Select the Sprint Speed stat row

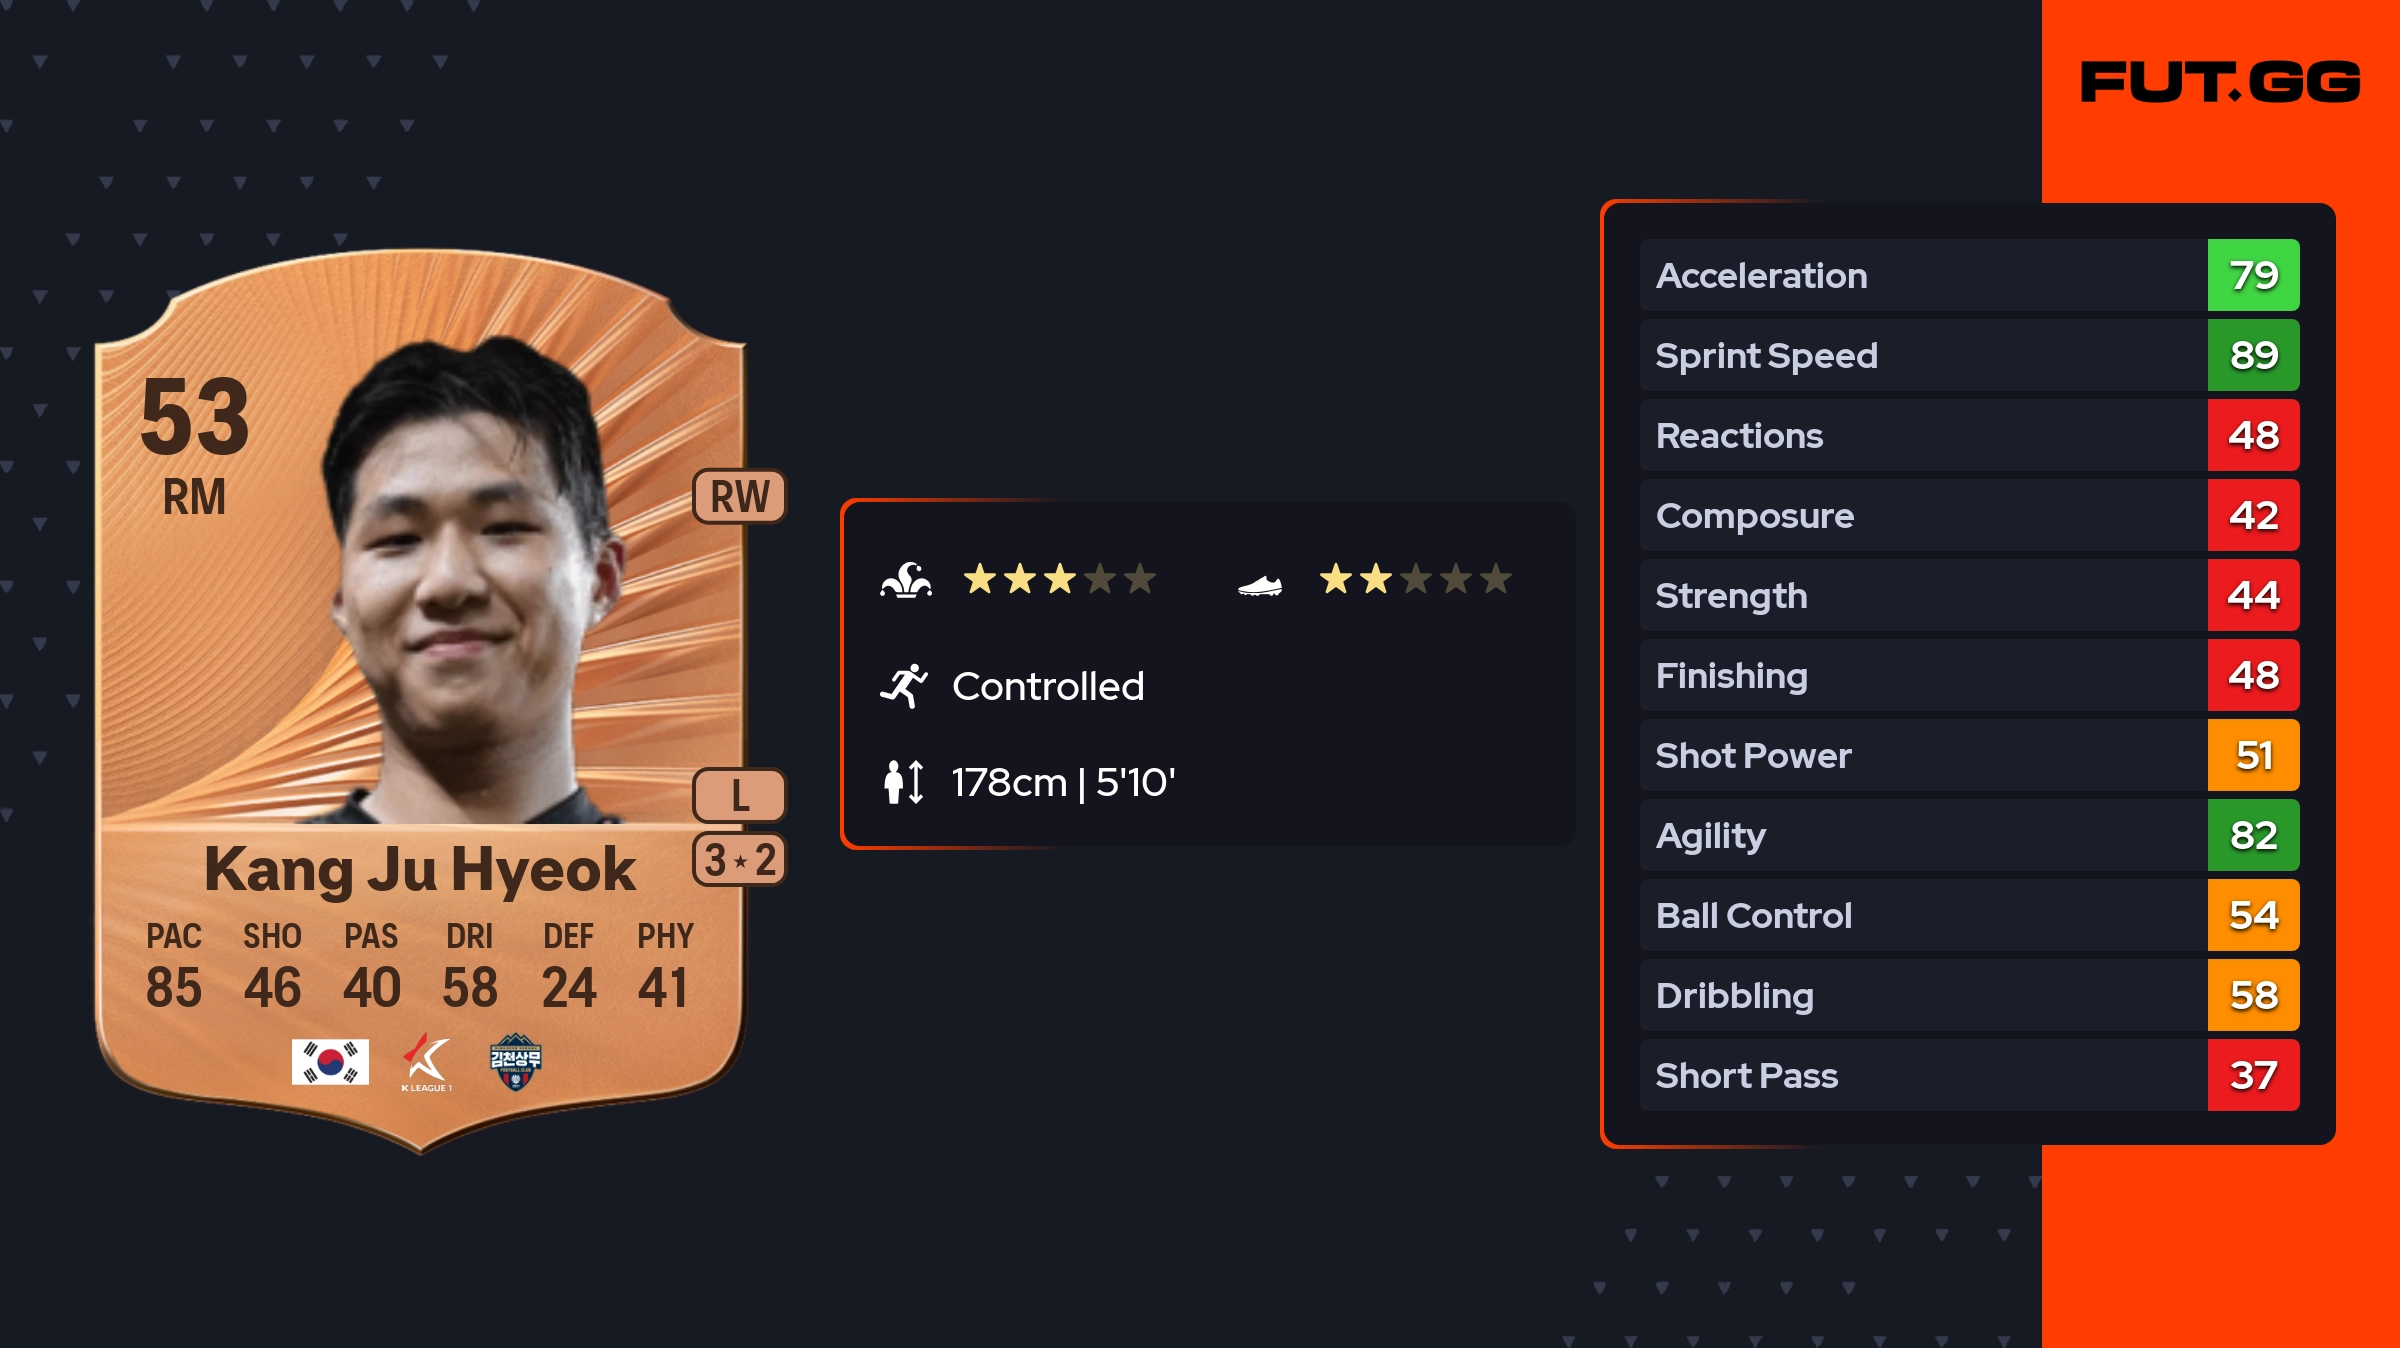tap(1920, 355)
